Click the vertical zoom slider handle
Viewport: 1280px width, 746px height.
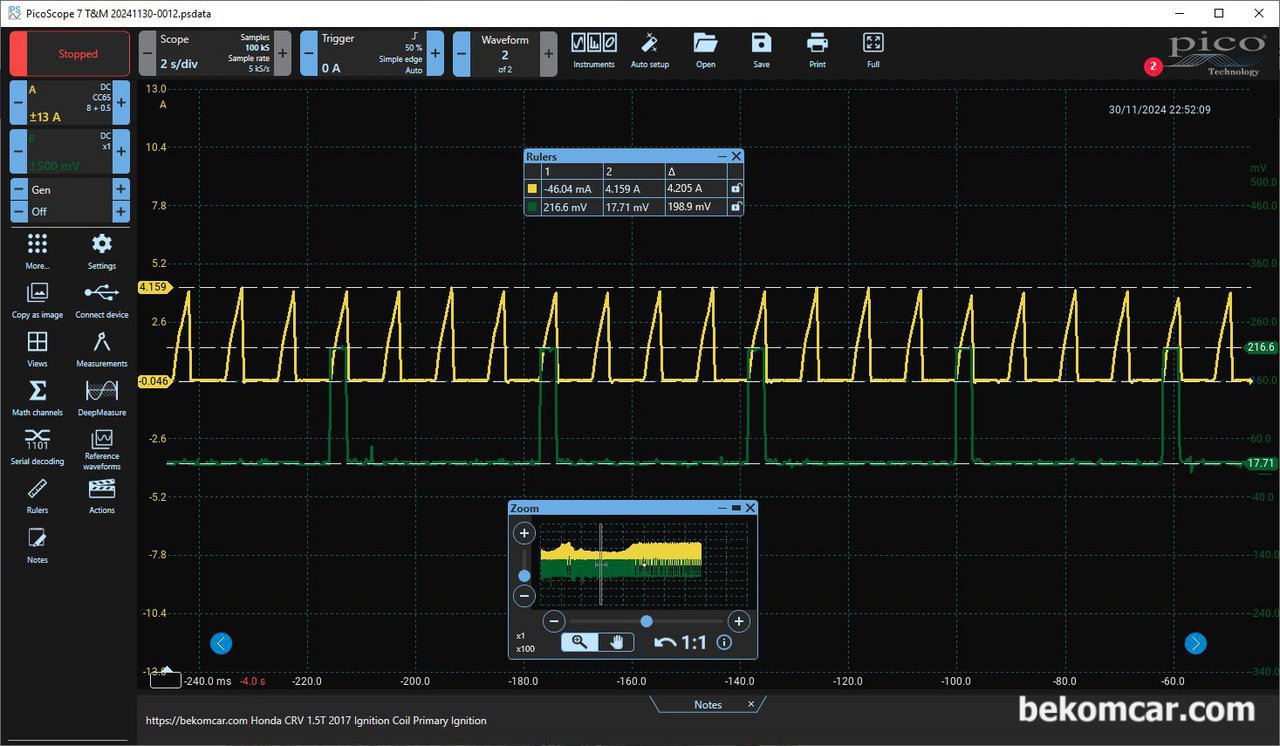point(524,576)
